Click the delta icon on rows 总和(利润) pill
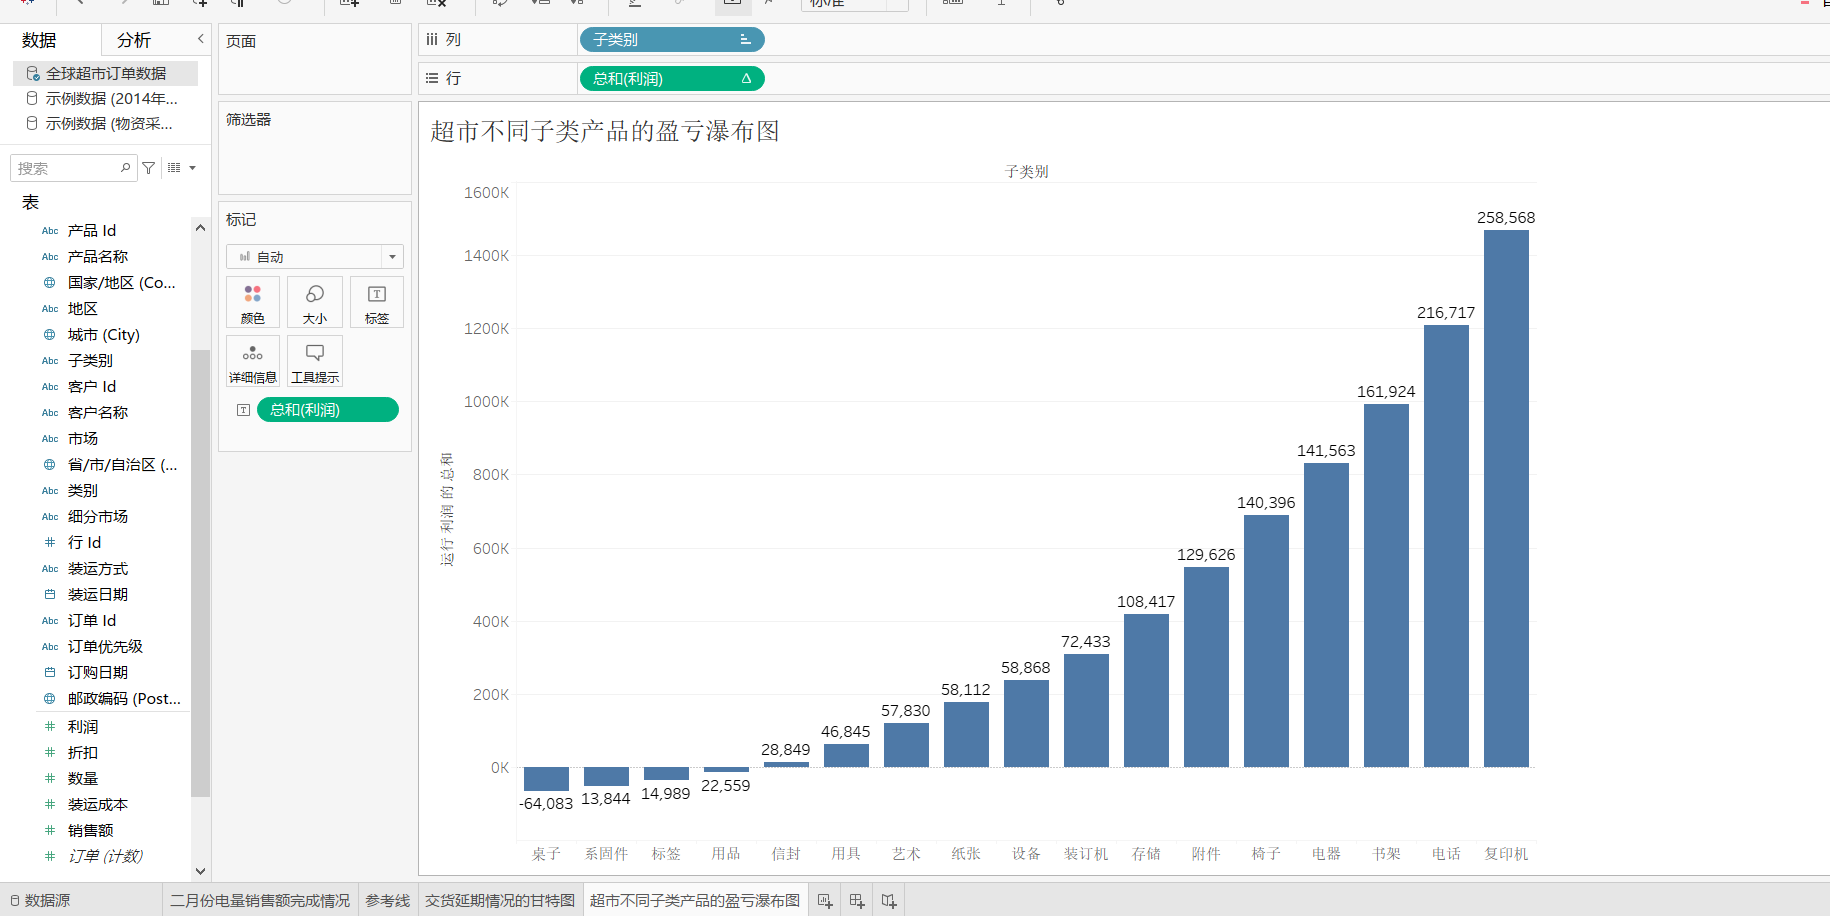The width and height of the screenshot is (1830, 916). 746,78
